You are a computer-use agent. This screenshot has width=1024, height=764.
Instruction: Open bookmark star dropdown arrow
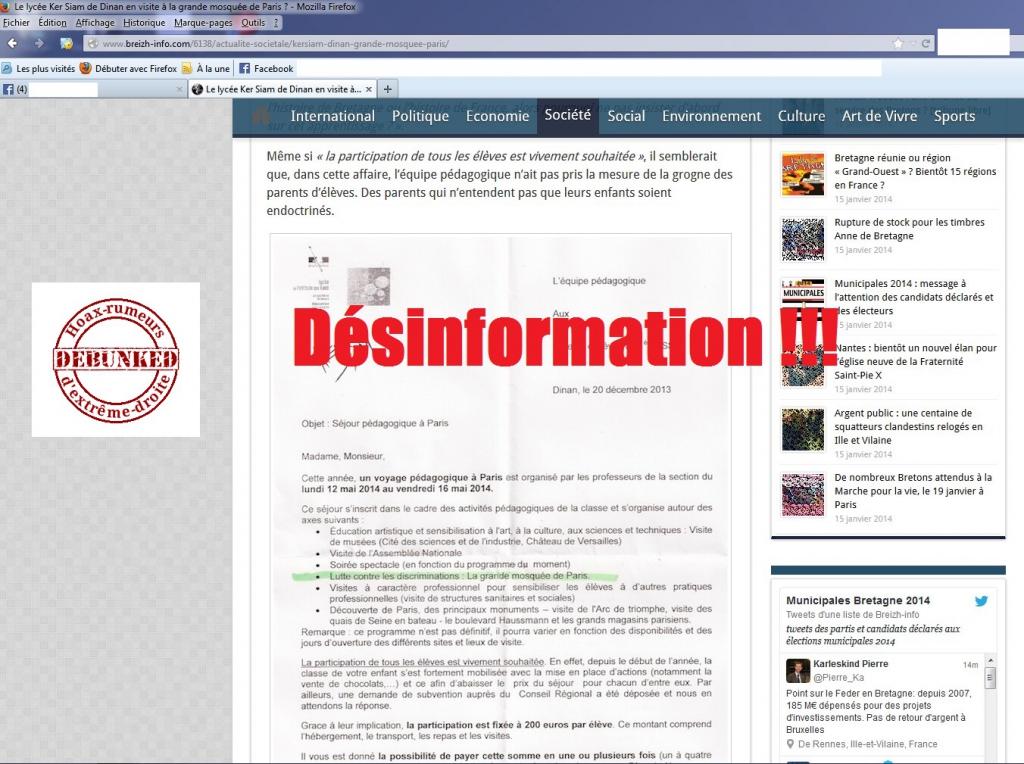point(912,44)
